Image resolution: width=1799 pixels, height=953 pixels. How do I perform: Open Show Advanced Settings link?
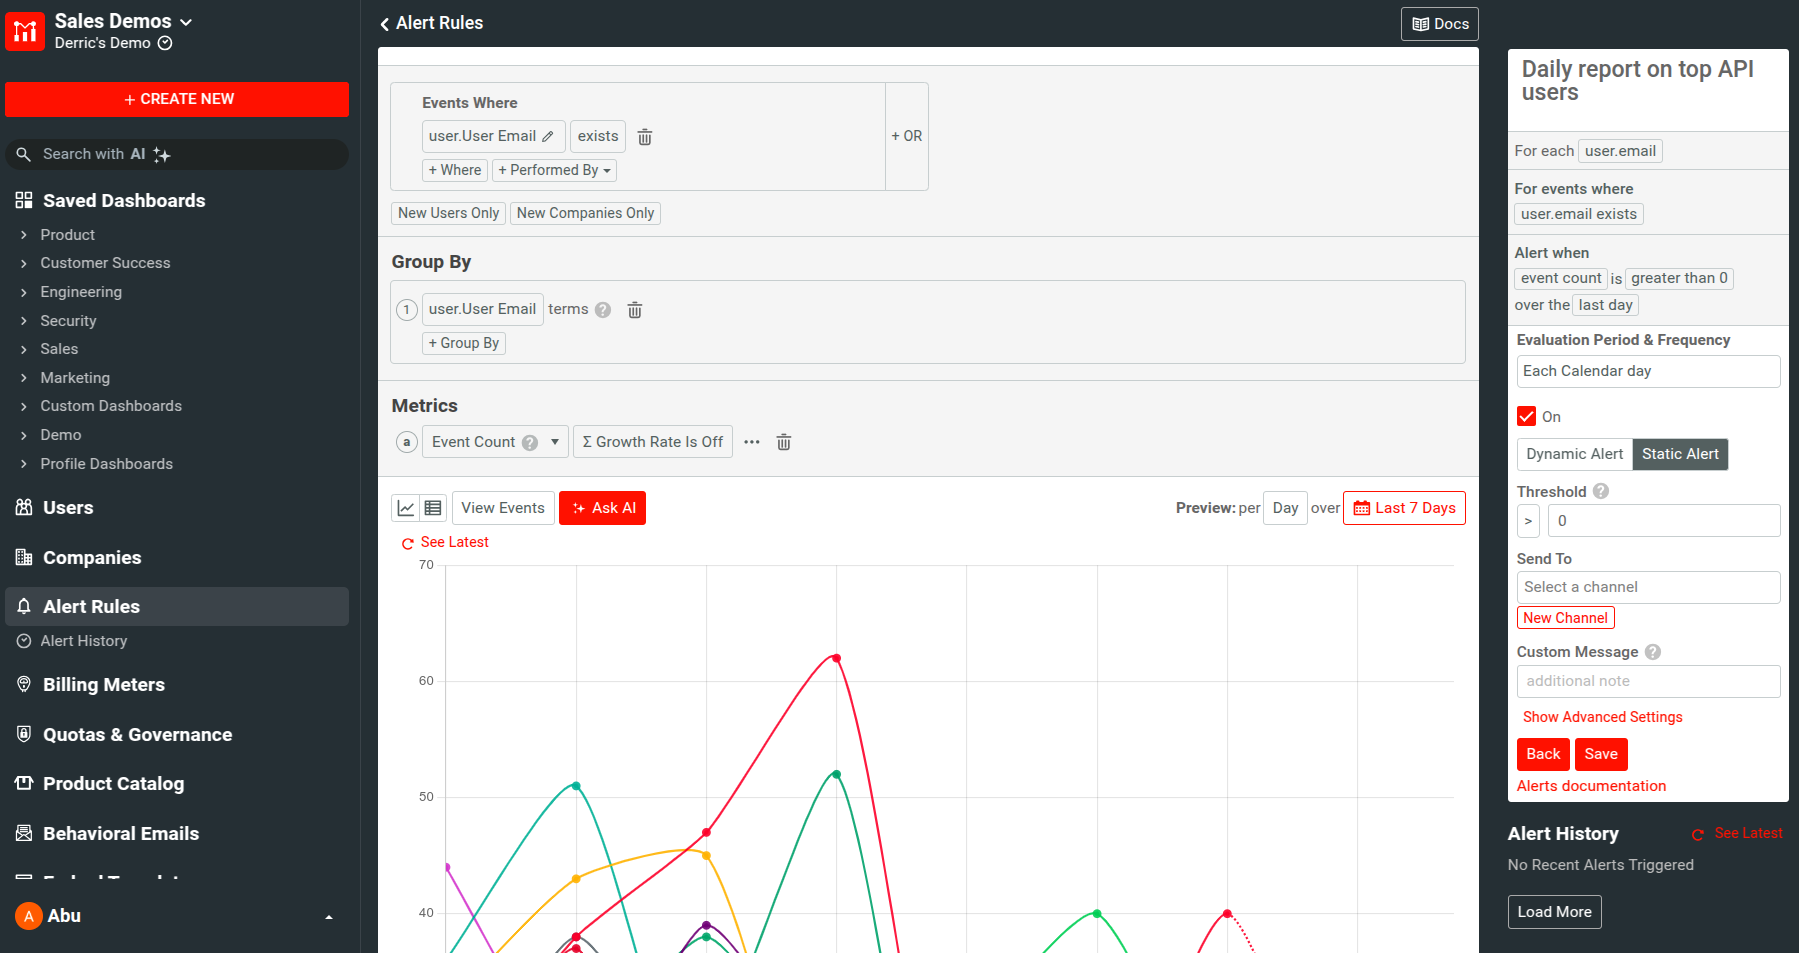pyautogui.click(x=1602, y=717)
